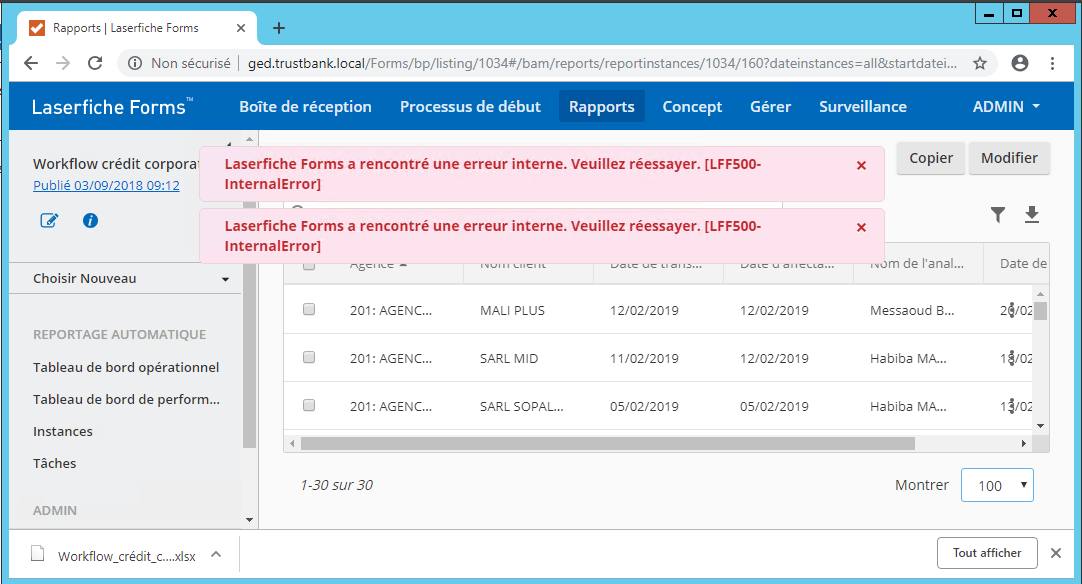Open the Gérer menu

(771, 107)
